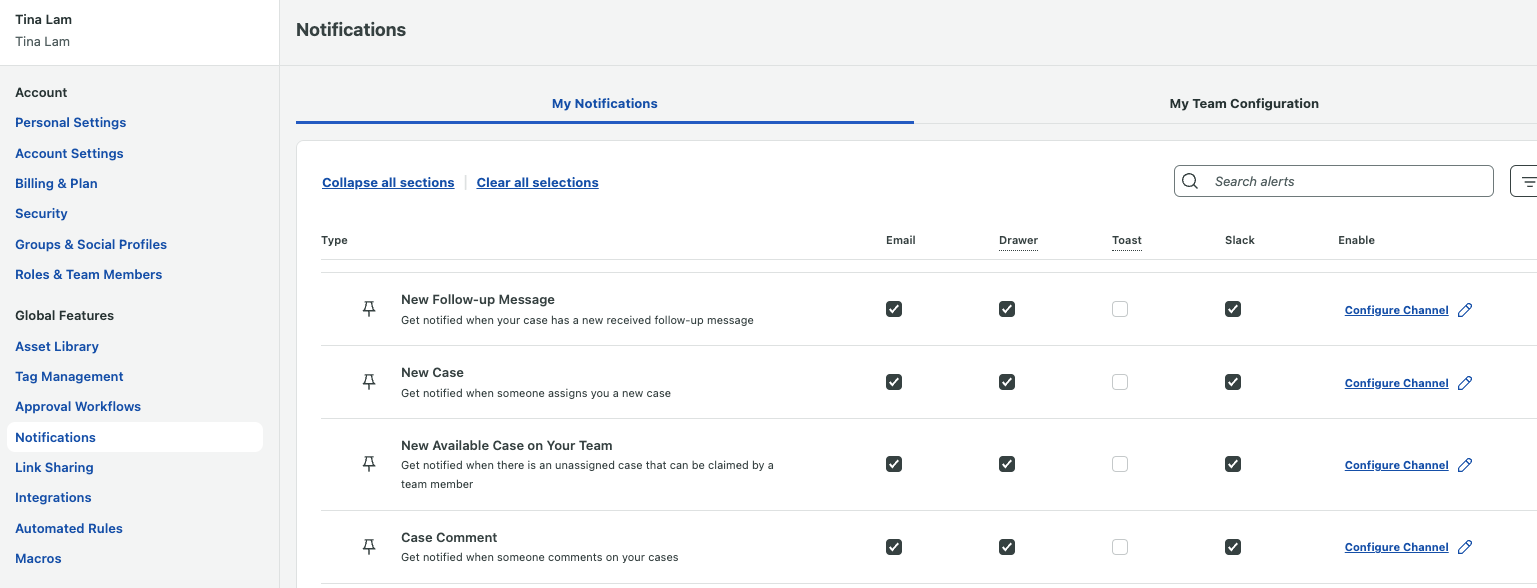Viewport: 1537px width, 588px height.
Task: Pin New Available Case on Your Team
Action: click(x=369, y=464)
